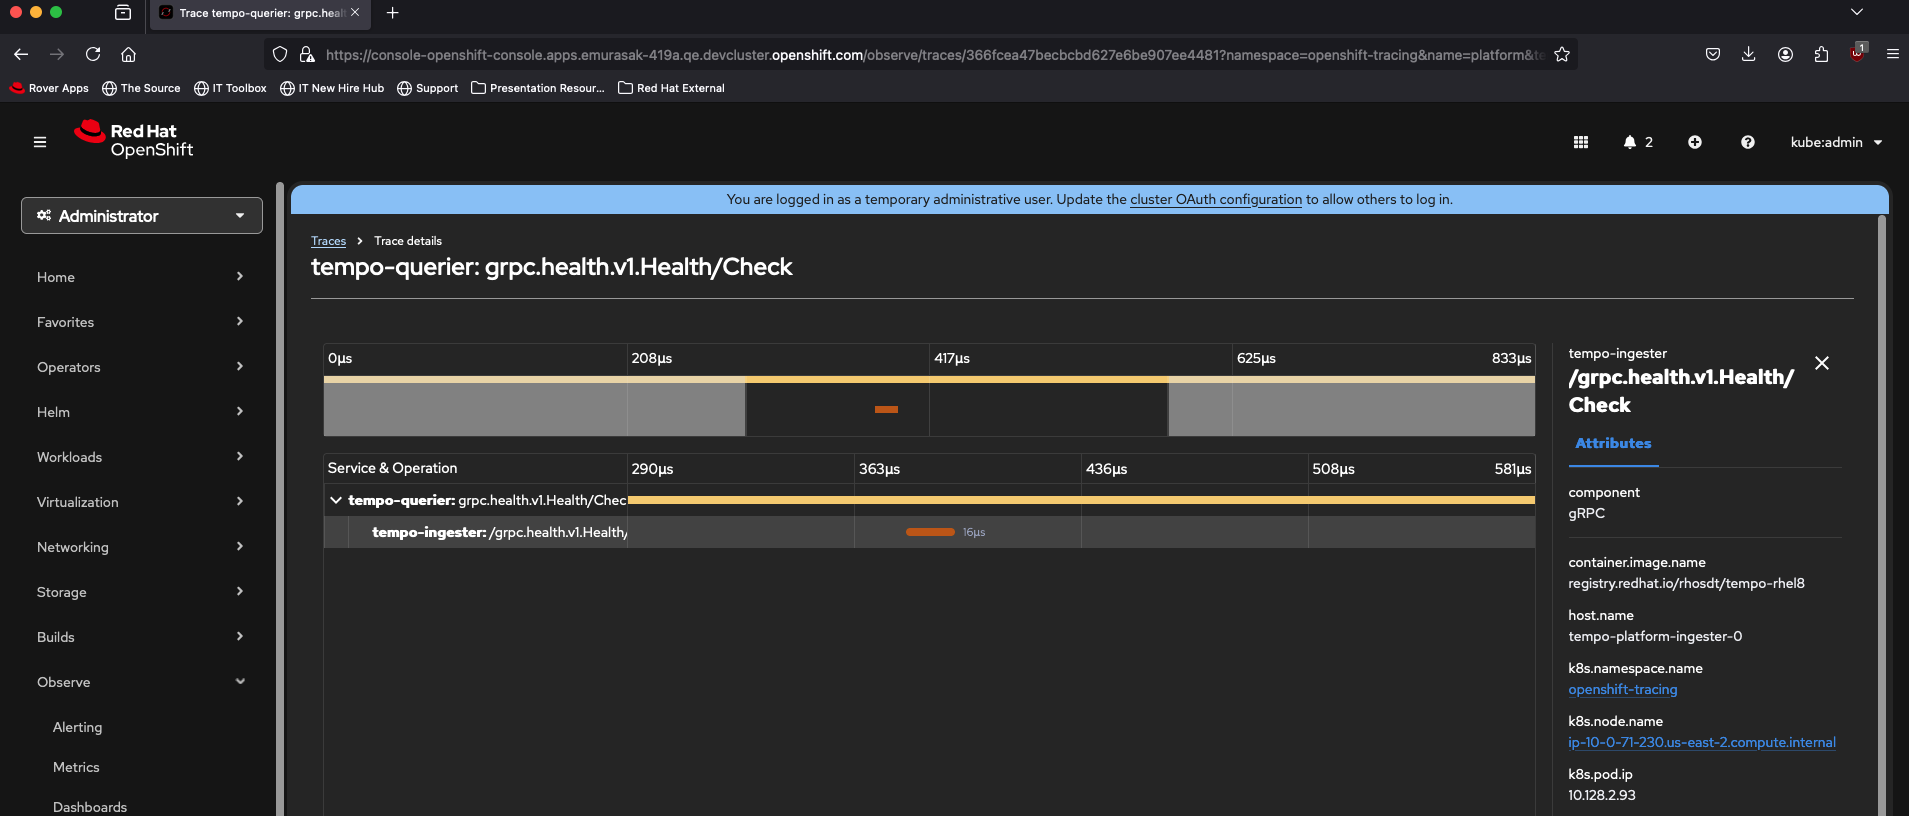Select the tempo-querier yellow span bar
Image resolution: width=1909 pixels, height=816 pixels.
(1081, 500)
